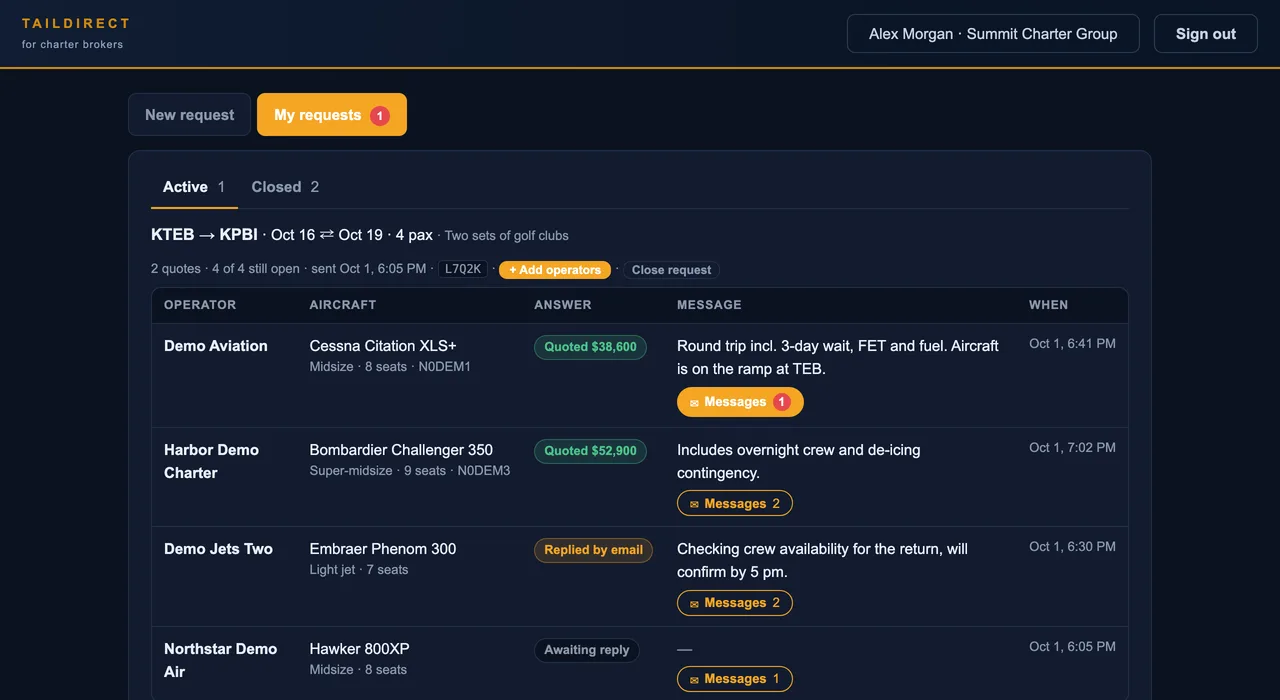Click the + Add operators button
Viewport: 1280px width, 700px height.
(x=555, y=270)
